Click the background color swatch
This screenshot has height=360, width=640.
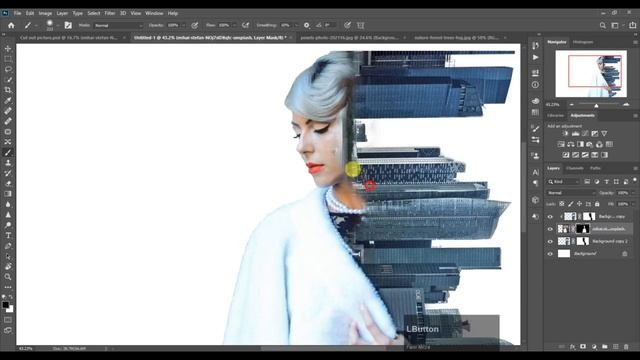(x=11, y=310)
